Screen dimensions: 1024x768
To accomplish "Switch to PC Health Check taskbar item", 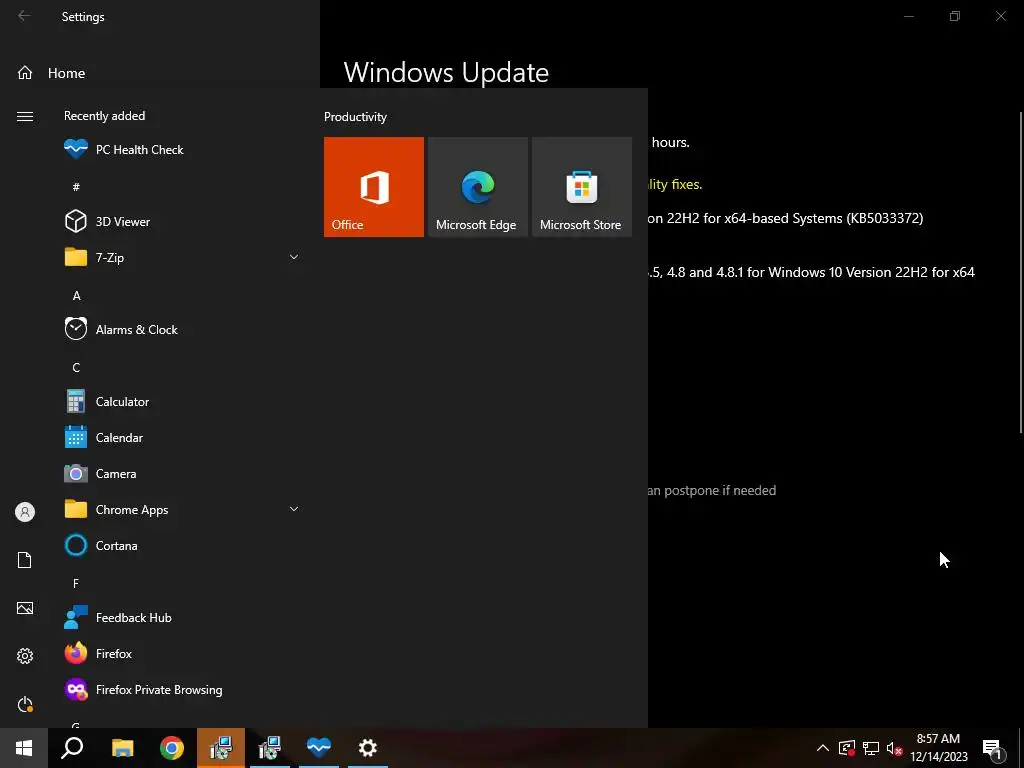I will point(319,748).
